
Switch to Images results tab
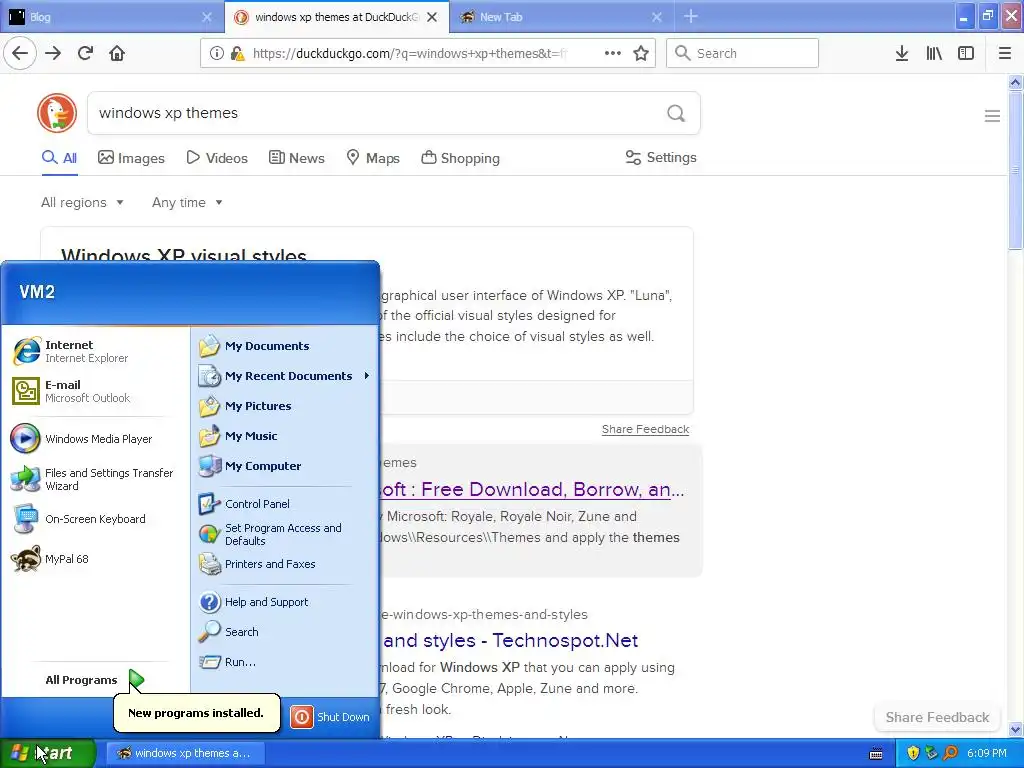pos(131,158)
